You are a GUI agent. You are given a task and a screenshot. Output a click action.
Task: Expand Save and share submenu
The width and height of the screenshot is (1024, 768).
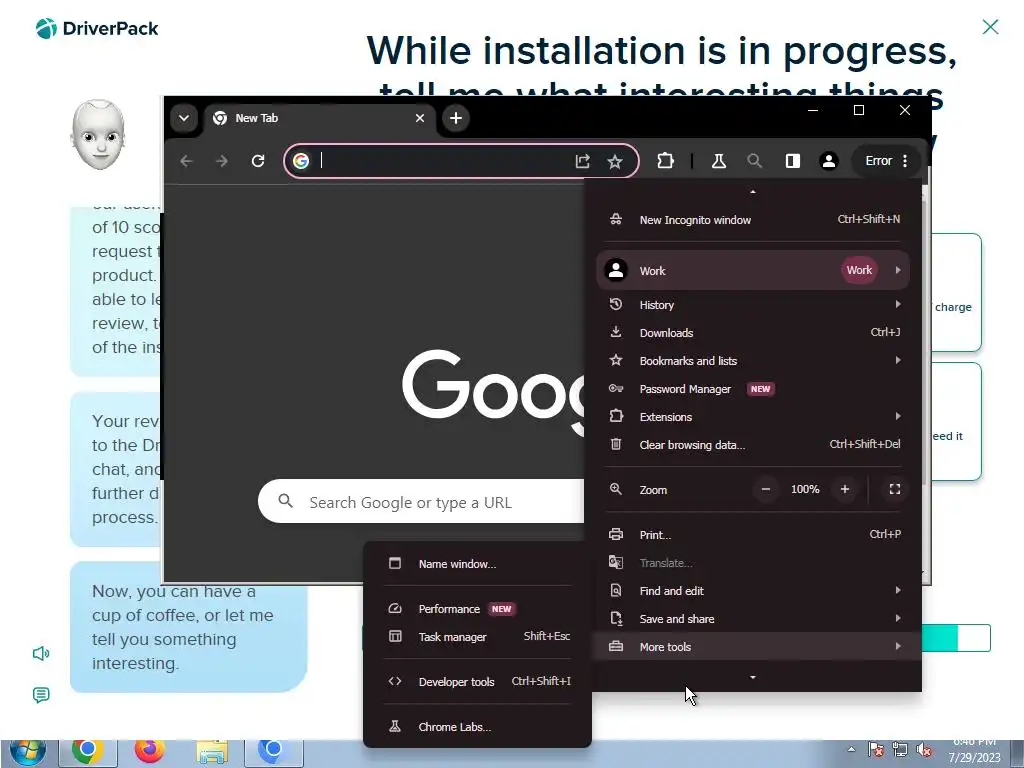click(x=753, y=619)
